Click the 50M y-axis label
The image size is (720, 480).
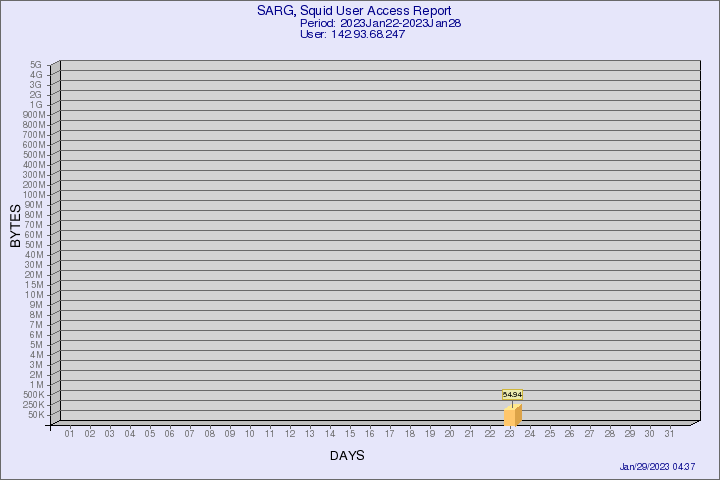(34, 245)
